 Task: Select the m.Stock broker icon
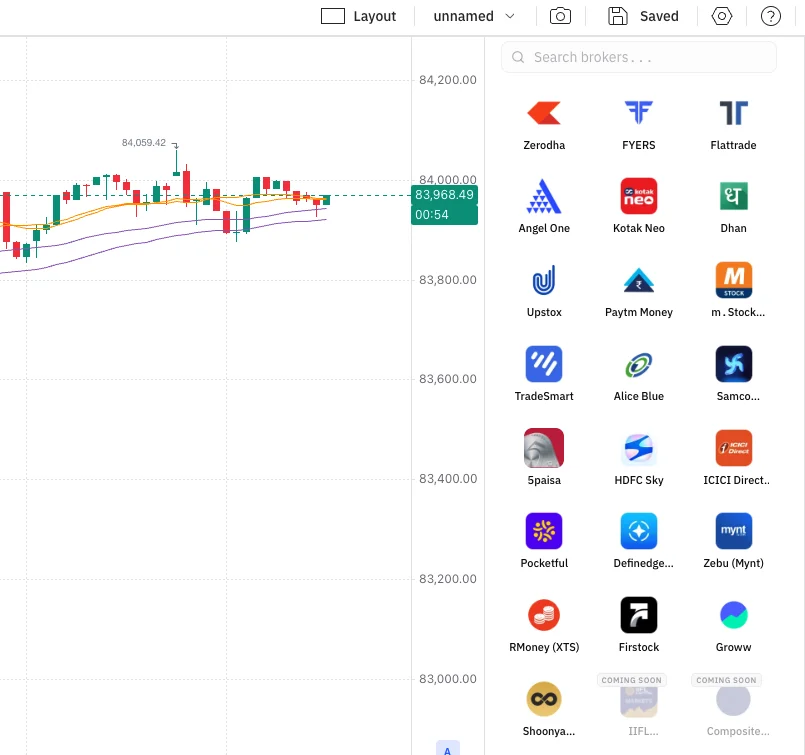[734, 280]
